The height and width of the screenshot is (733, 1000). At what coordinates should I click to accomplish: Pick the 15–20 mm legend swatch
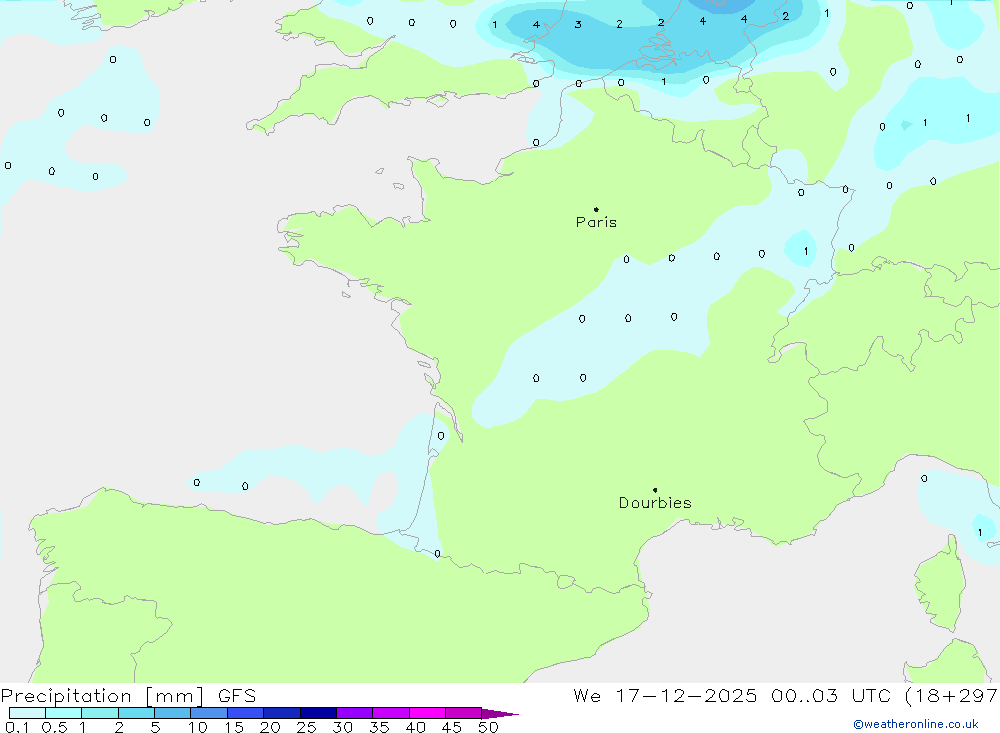coord(246,713)
